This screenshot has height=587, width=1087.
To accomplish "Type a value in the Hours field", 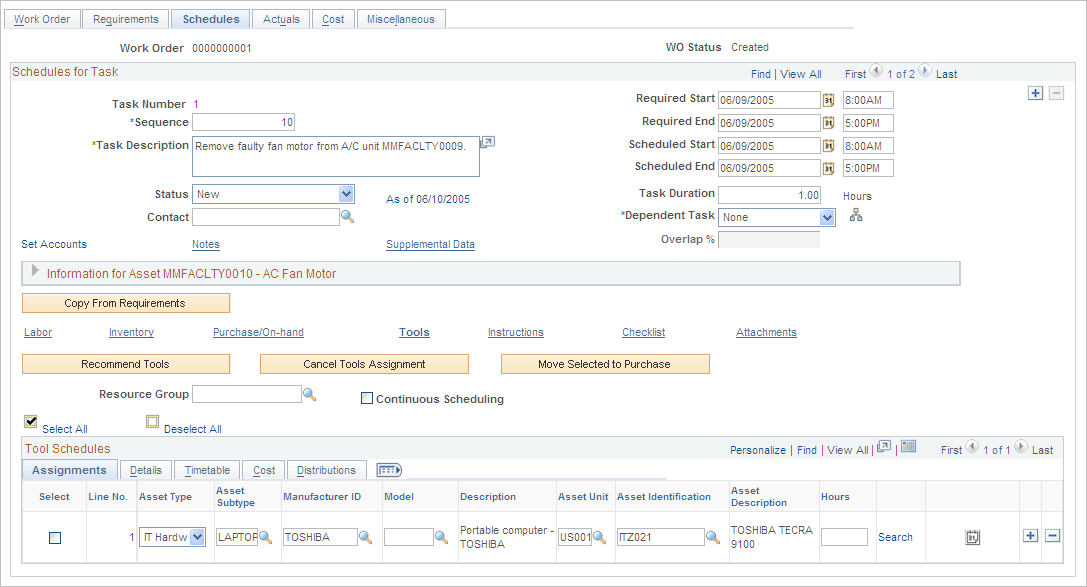I will click(x=844, y=537).
